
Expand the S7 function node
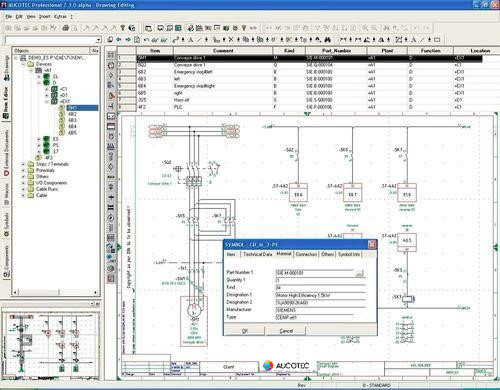tap(39, 151)
